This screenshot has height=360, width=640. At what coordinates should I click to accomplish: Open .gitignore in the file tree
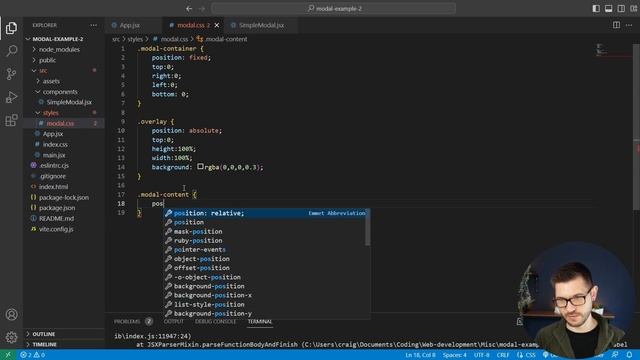(x=63, y=176)
